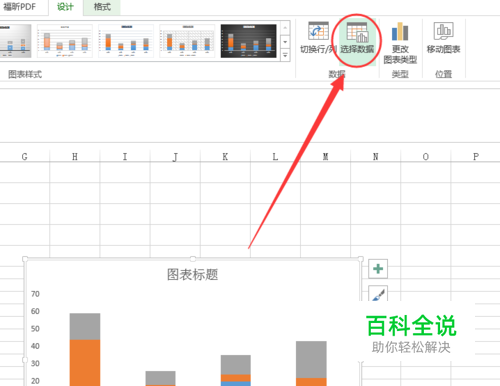The image size is (500, 386).
Task: Pick the white chart style with coloured legend
Action: pyautogui.click(x=65, y=41)
